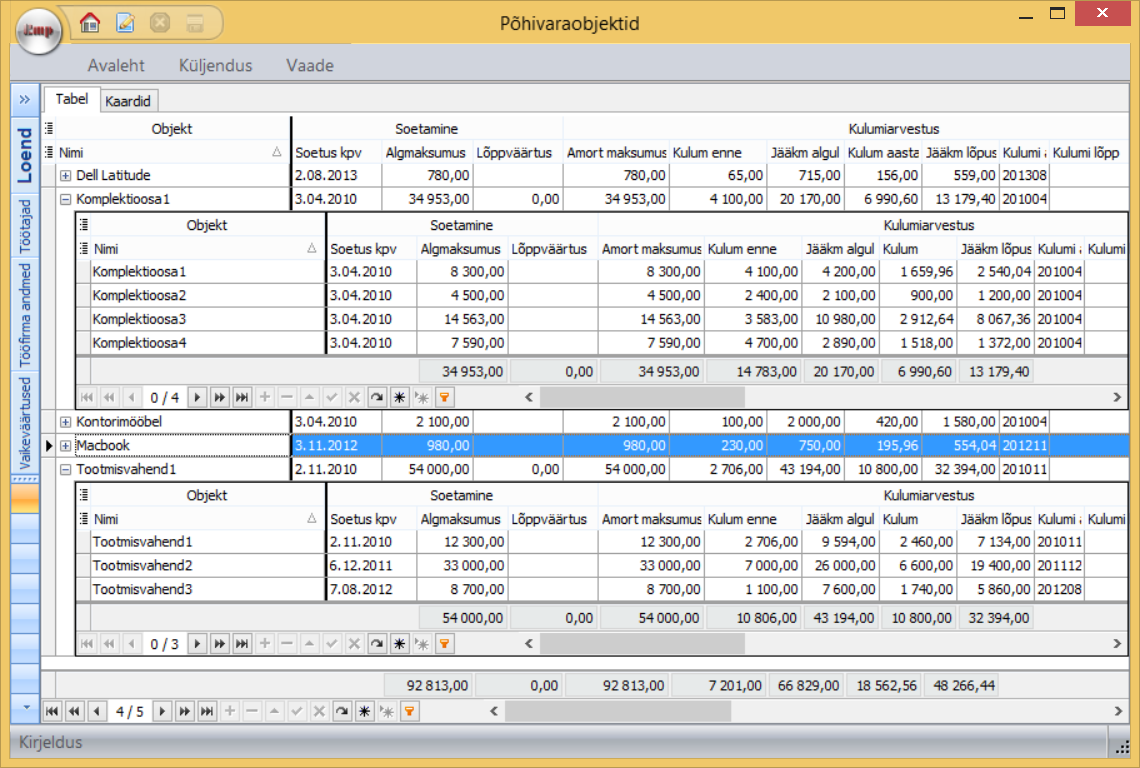Expand the Kontorimööbel row
The image size is (1140, 768).
click(x=66, y=422)
